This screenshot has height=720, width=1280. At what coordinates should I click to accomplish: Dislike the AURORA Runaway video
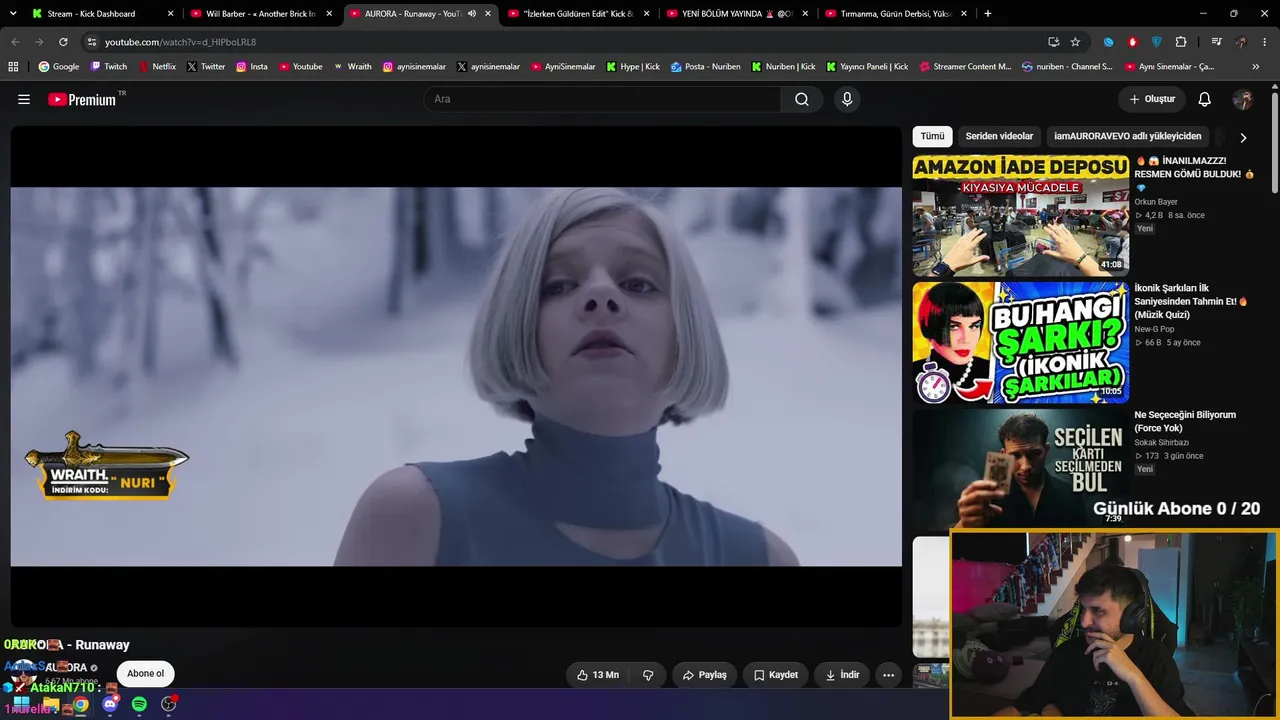(x=648, y=675)
